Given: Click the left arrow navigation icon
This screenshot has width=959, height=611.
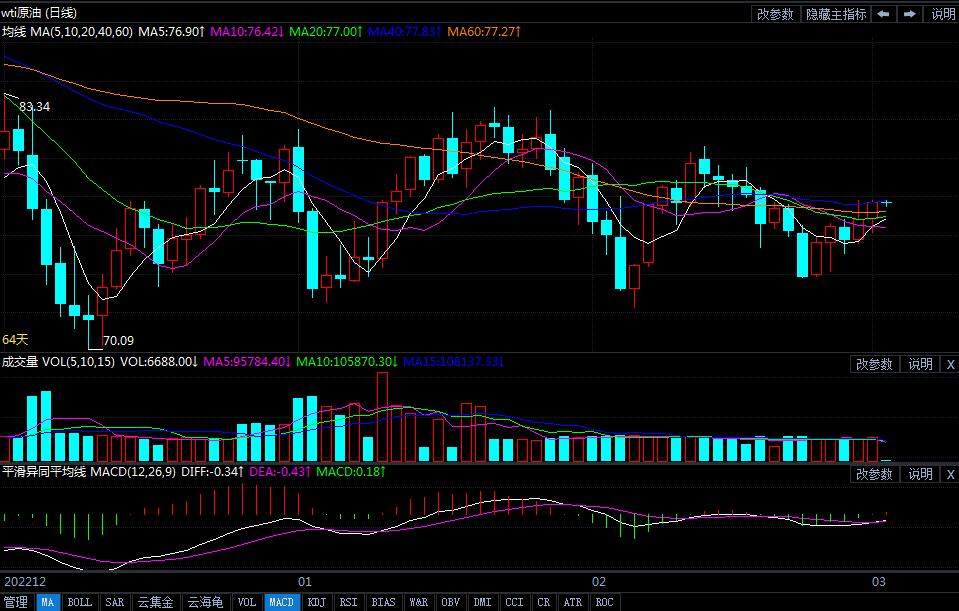Looking at the screenshot, I should point(884,14).
